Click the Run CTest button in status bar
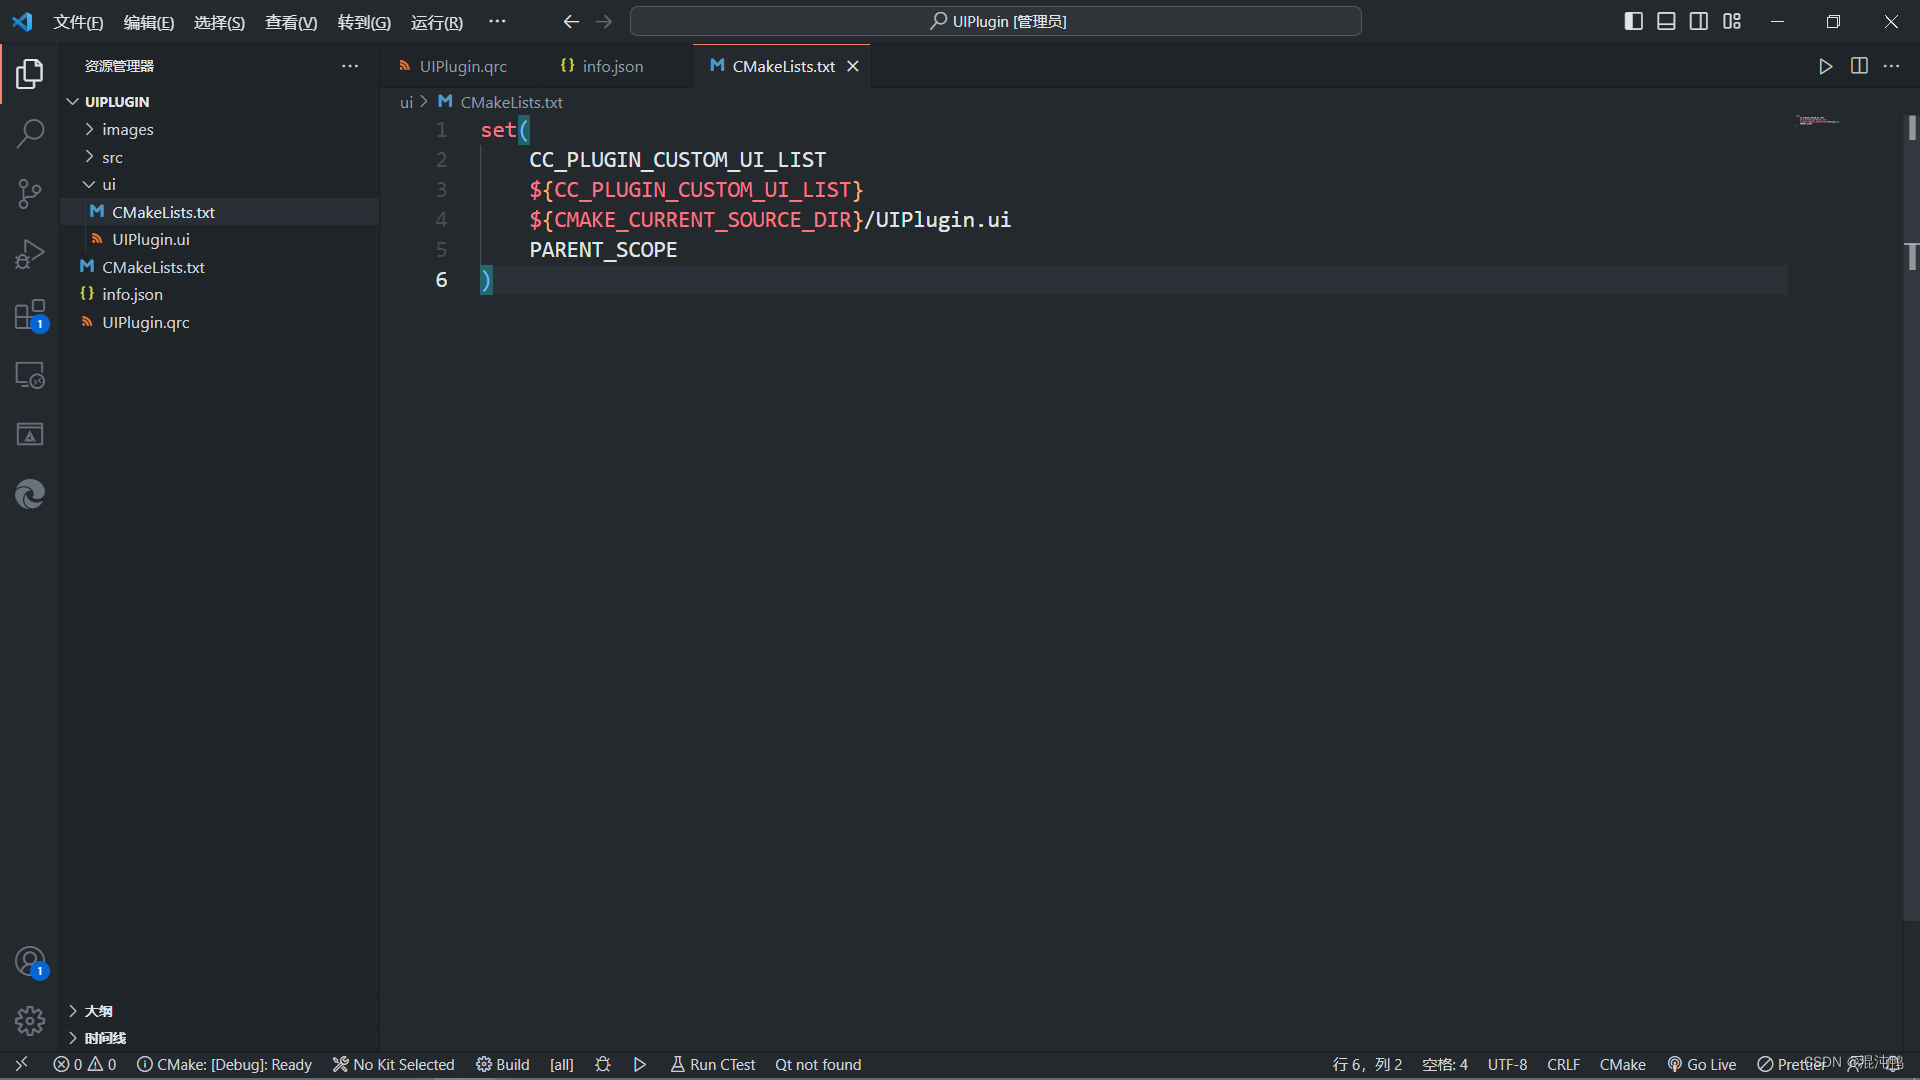Screen dimensions: 1920x1080 713,1064
